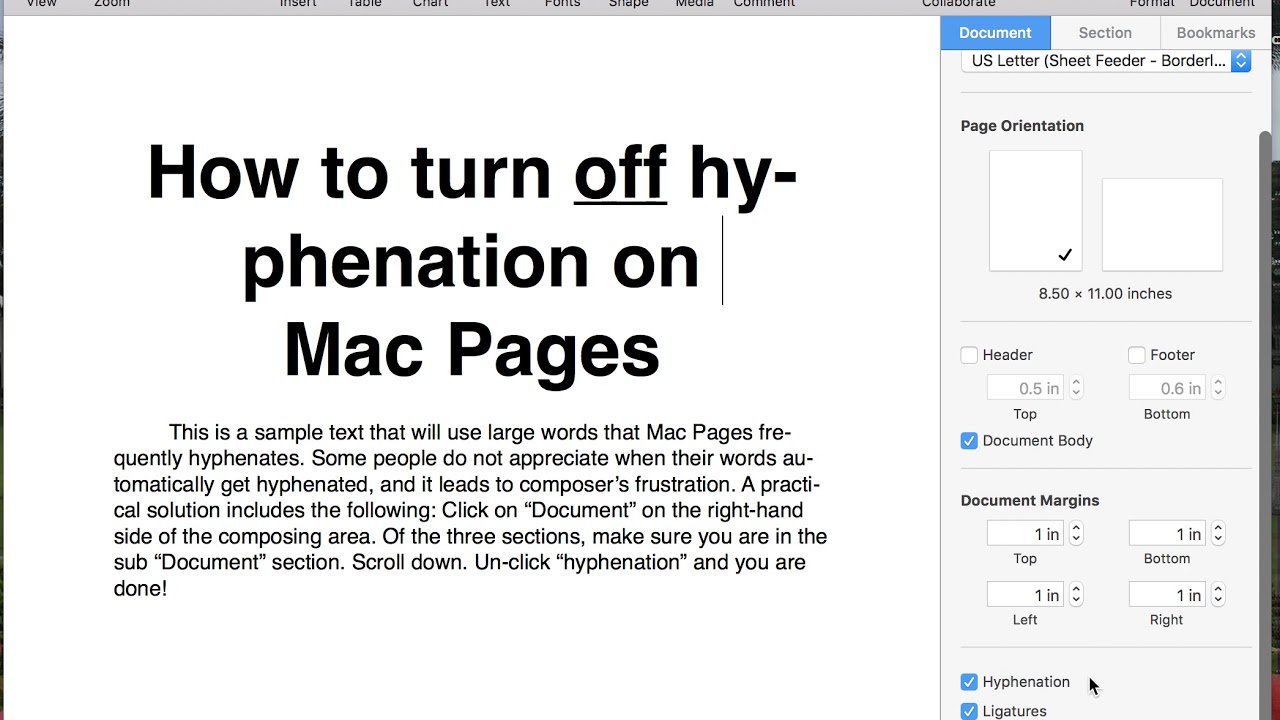Viewport: 1280px width, 720px height.
Task: Click the word "done!" ending the paragraph
Action: coord(140,589)
